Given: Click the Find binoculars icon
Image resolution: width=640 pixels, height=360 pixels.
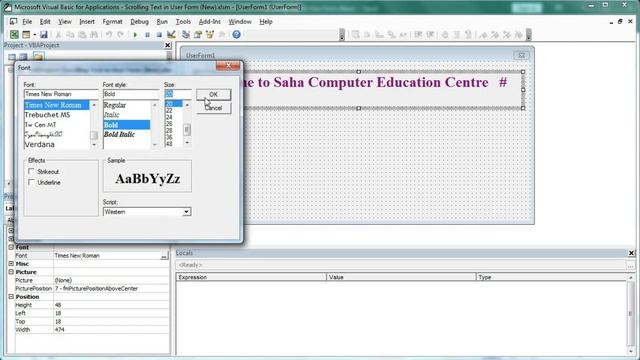Looking at the screenshot, I should click(94, 35).
